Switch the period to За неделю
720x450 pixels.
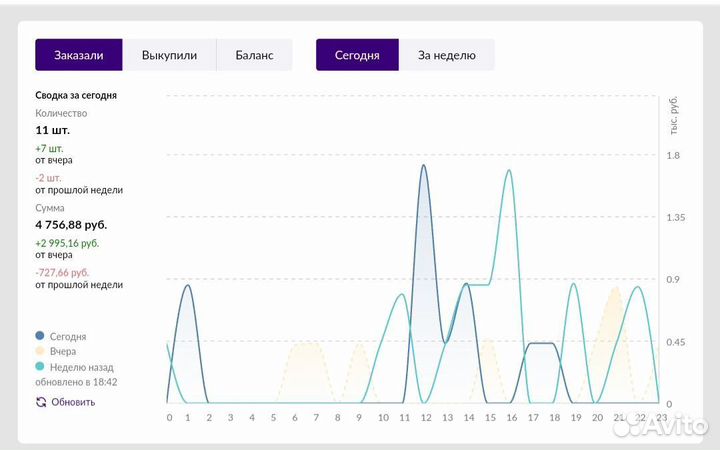(x=446, y=55)
